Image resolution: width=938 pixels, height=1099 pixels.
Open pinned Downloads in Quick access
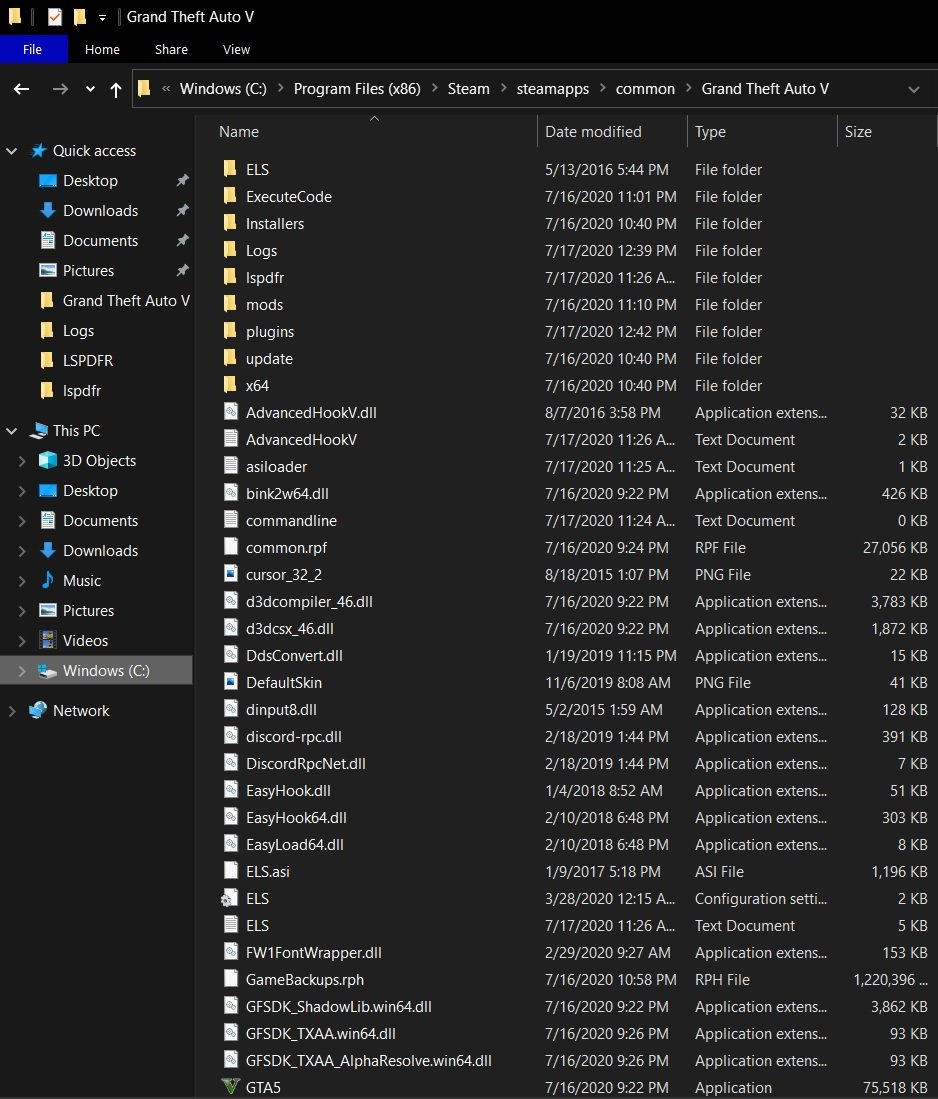100,210
